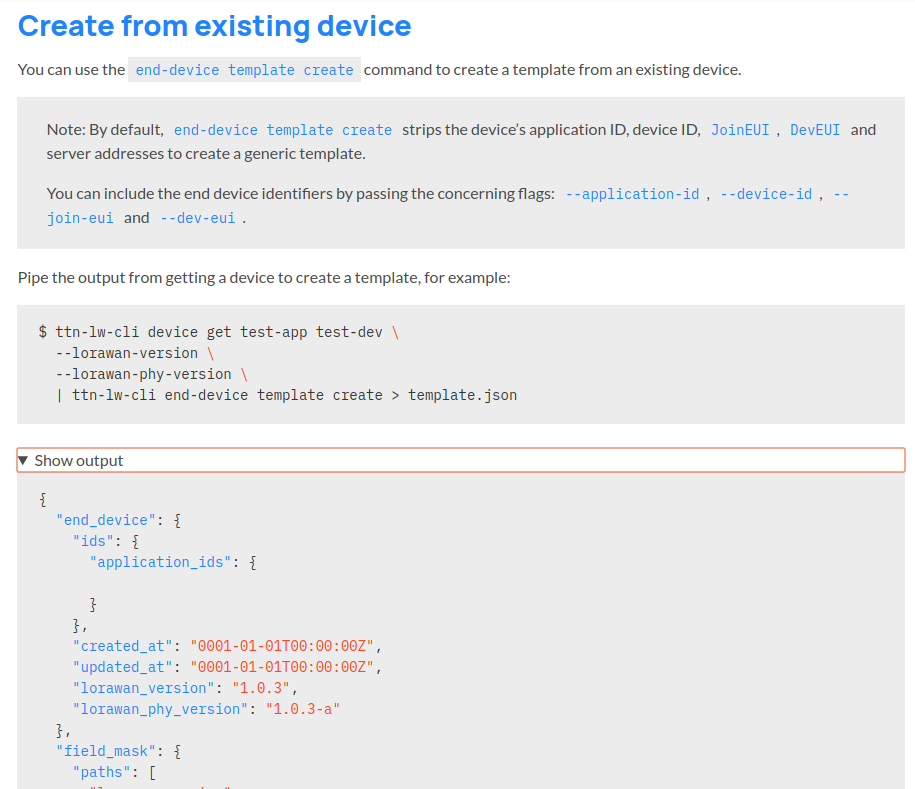Screen dimensions: 915x789
Task: Select the --application-id flag text
Action: pyautogui.click(x=633, y=193)
